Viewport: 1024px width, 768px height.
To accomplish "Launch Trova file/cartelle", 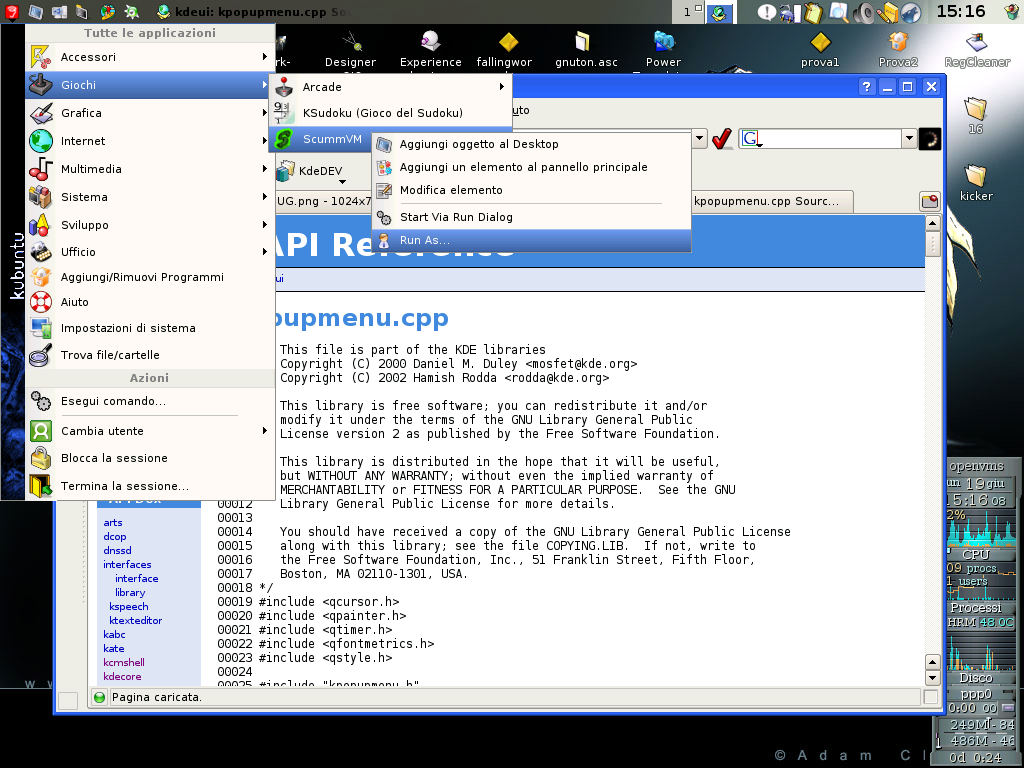I will point(150,355).
